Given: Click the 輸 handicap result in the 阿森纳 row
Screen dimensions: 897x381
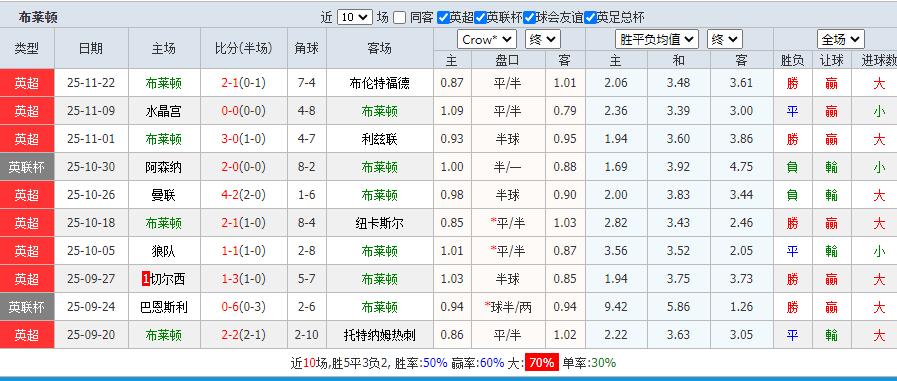Looking at the screenshot, I should tap(831, 167).
